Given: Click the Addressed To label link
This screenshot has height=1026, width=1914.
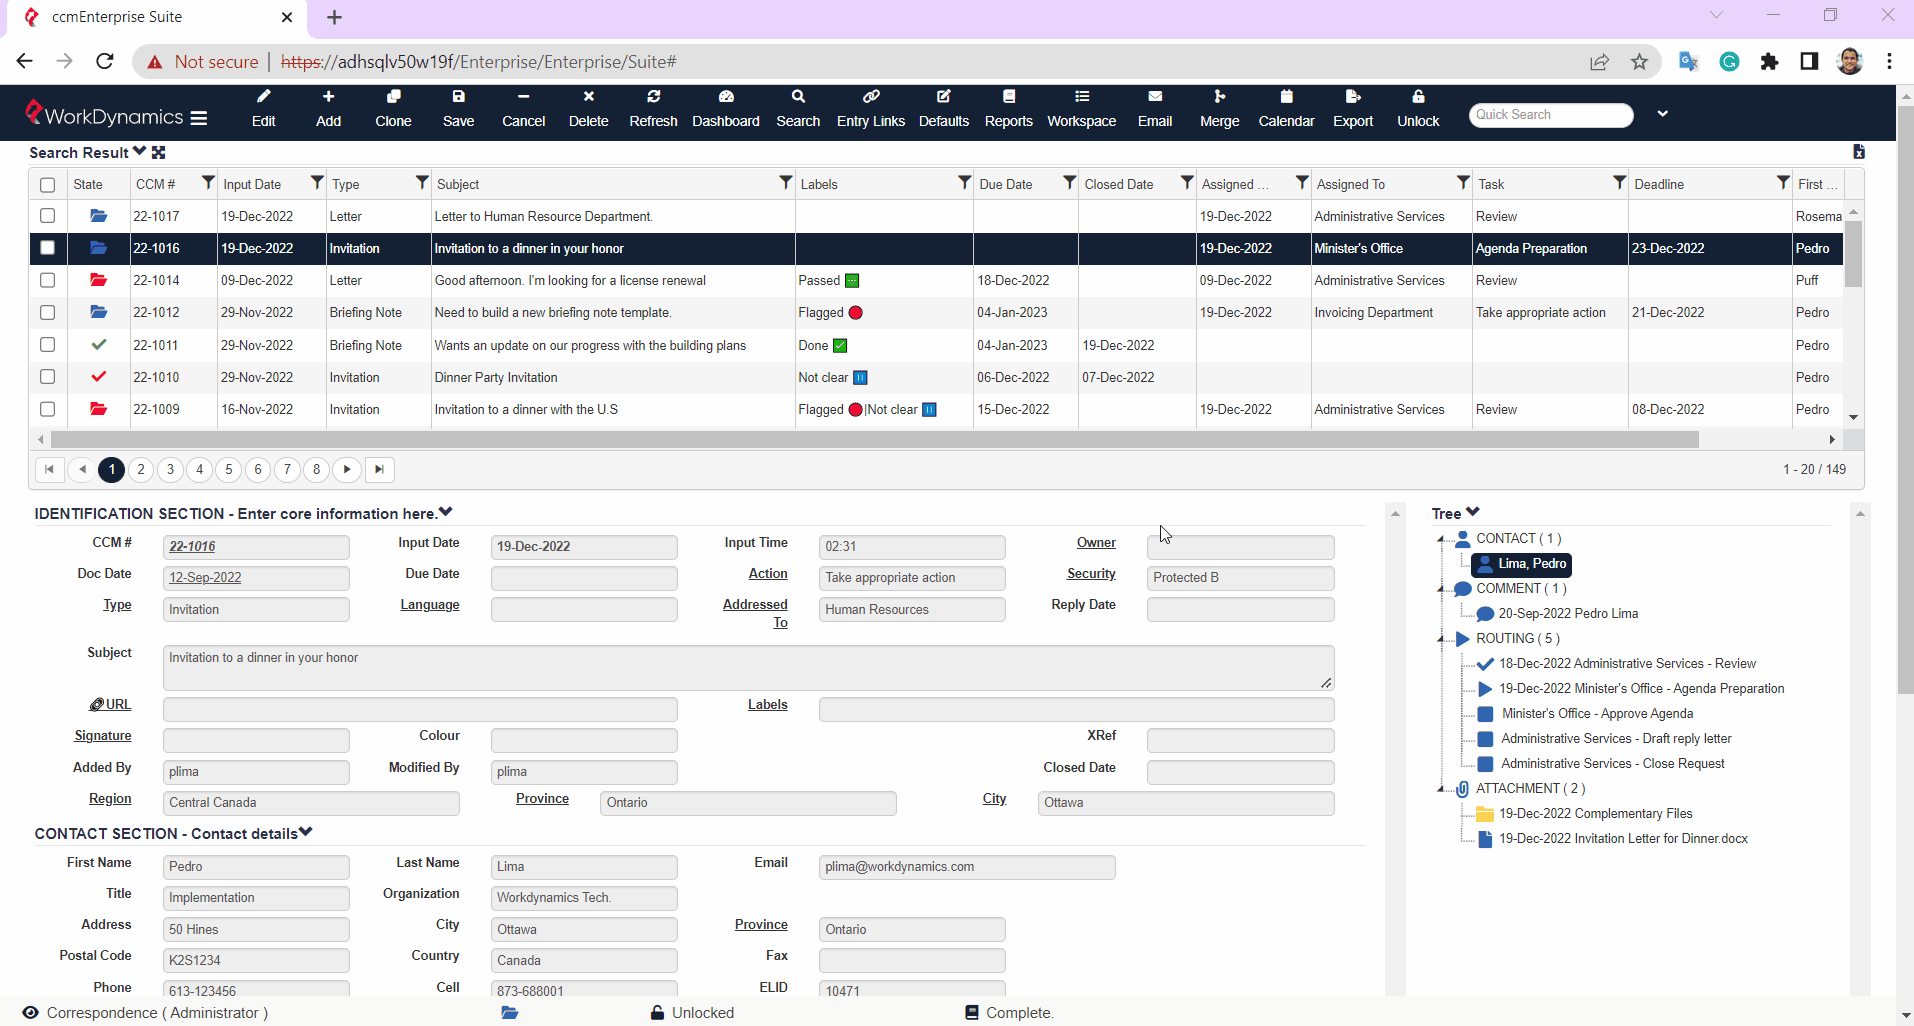Looking at the screenshot, I should coord(756,613).
